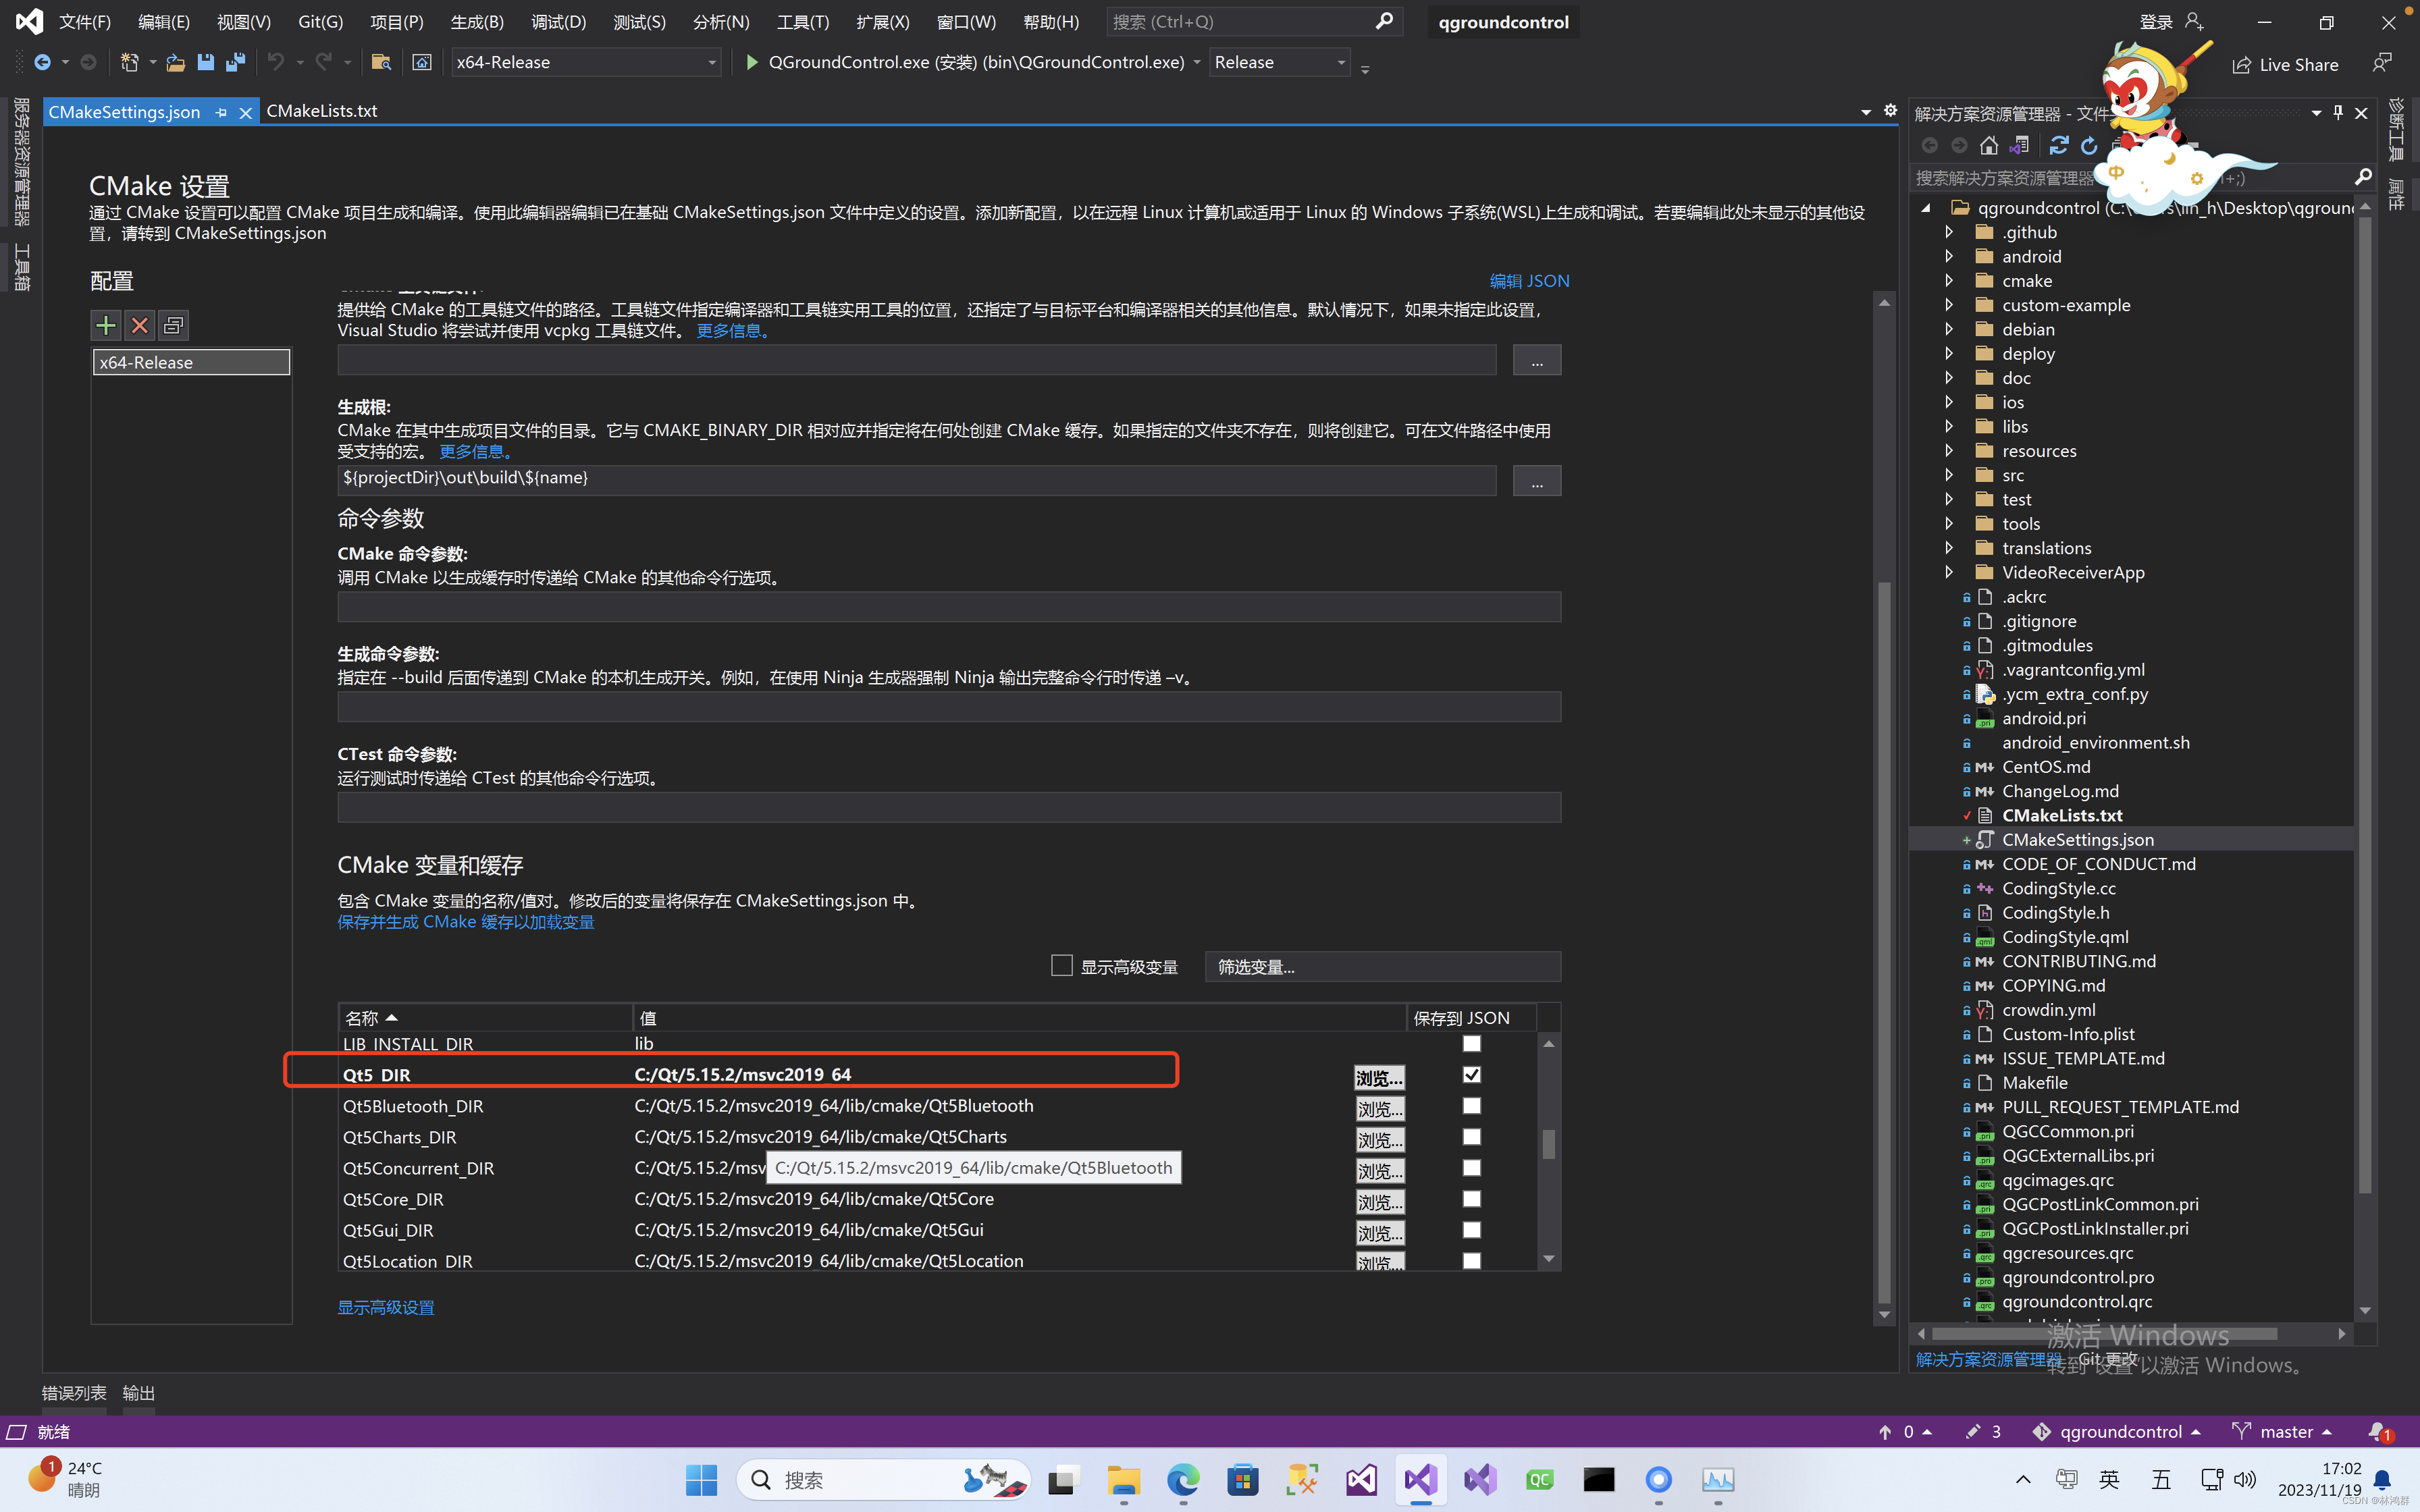Open the Git(G) menu

click(320, 22)
